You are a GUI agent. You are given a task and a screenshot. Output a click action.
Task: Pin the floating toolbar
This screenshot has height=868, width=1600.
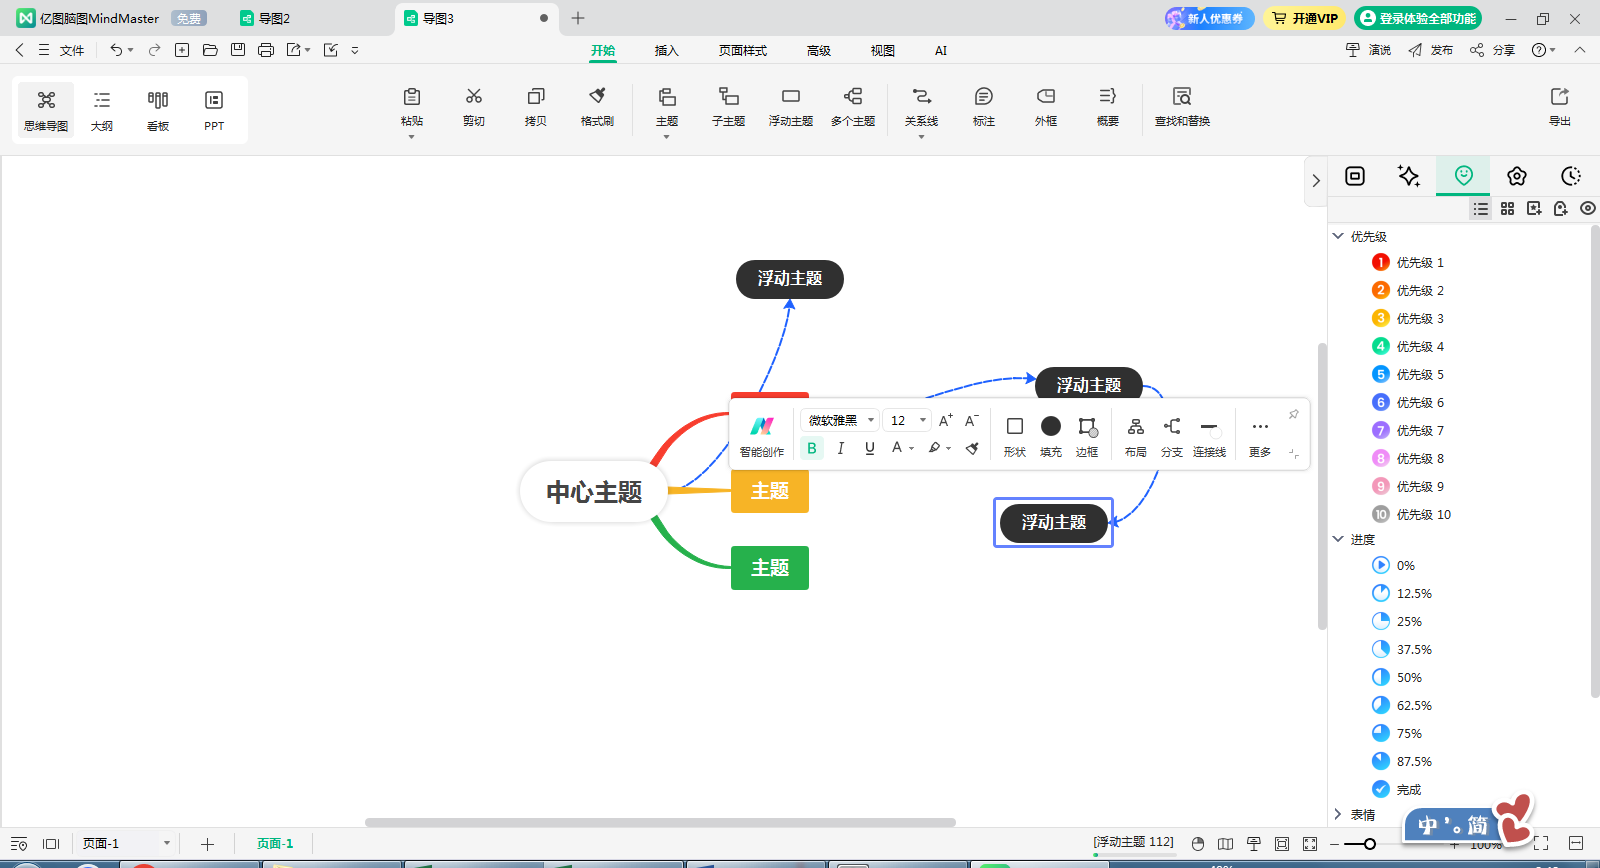point(1293,414)
